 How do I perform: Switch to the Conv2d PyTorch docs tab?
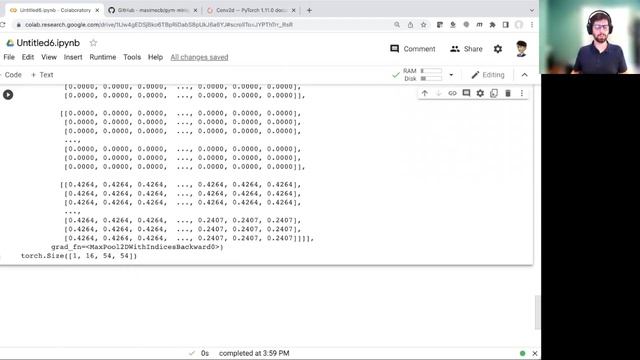tap(250, 10)
